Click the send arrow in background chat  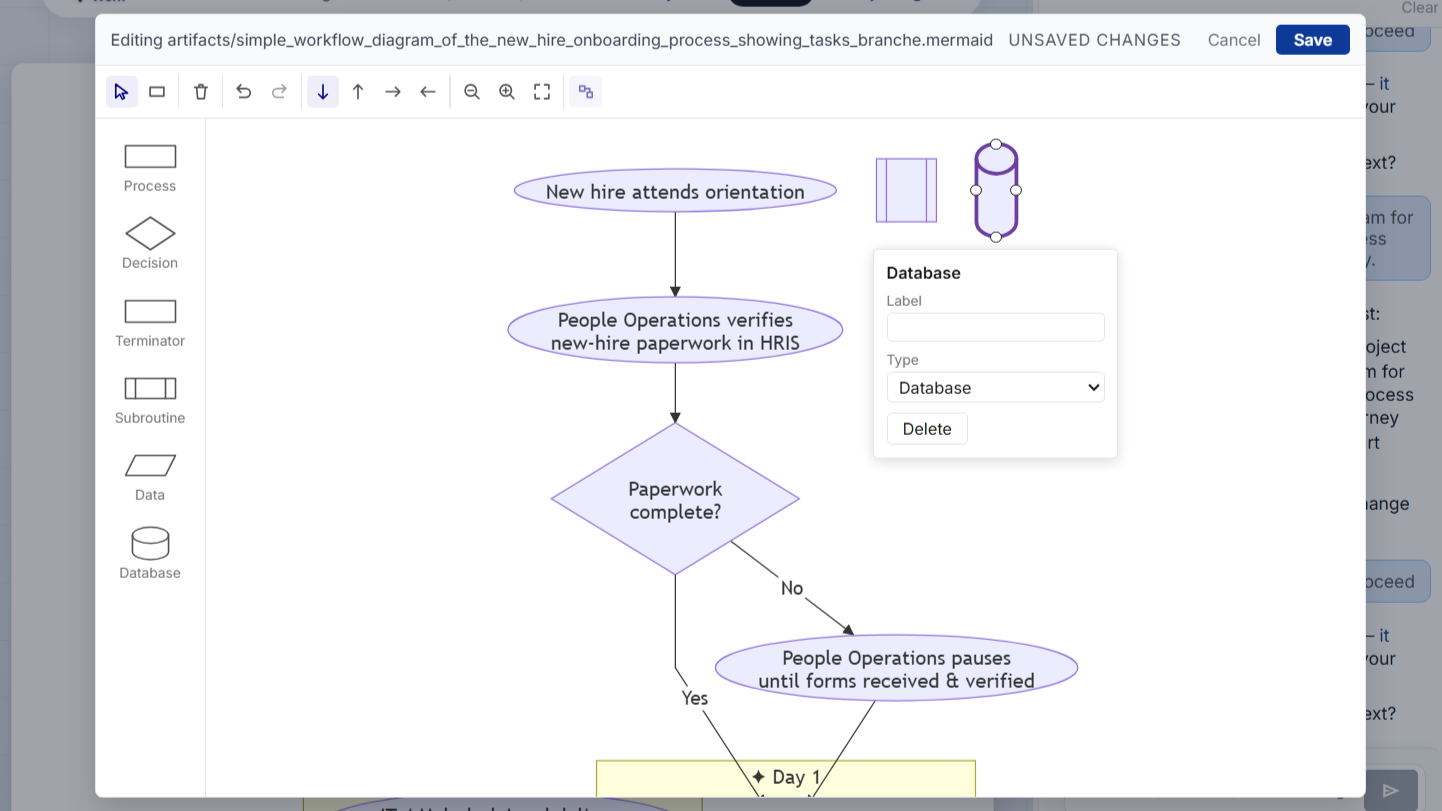[x=1391, y=790]
